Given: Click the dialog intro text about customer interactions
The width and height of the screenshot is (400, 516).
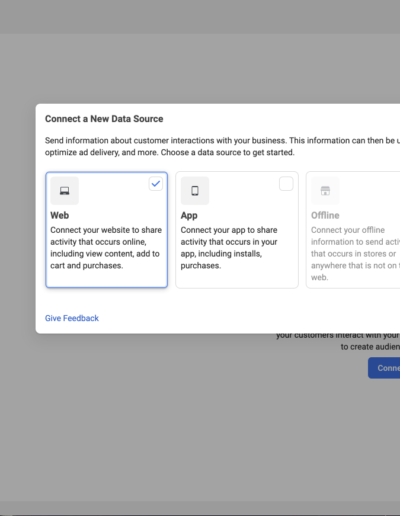Looking at the screenshot, I should (222, 140).
